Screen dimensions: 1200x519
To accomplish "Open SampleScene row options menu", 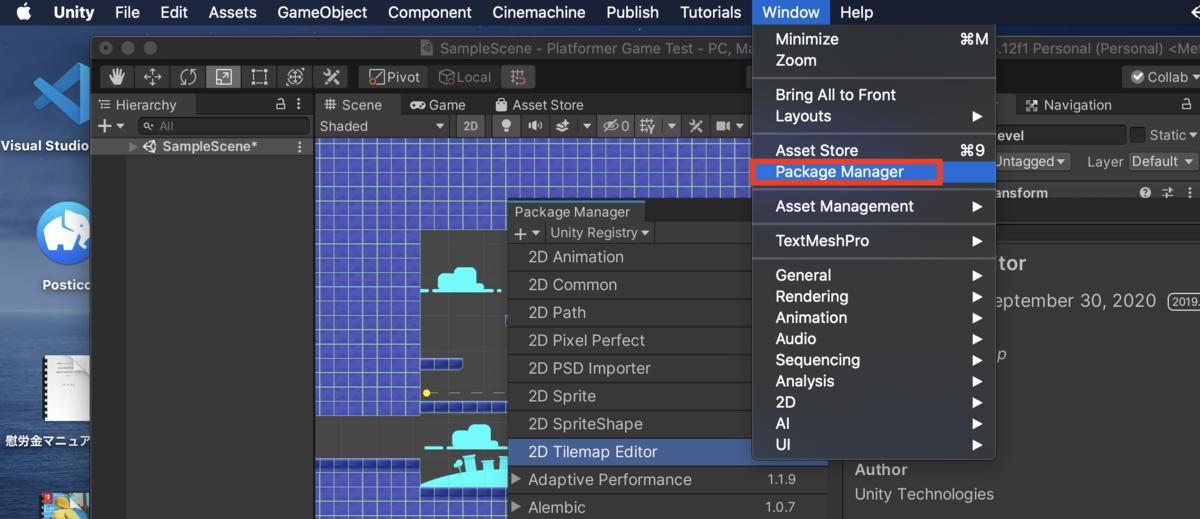I will tap(299, 146).
